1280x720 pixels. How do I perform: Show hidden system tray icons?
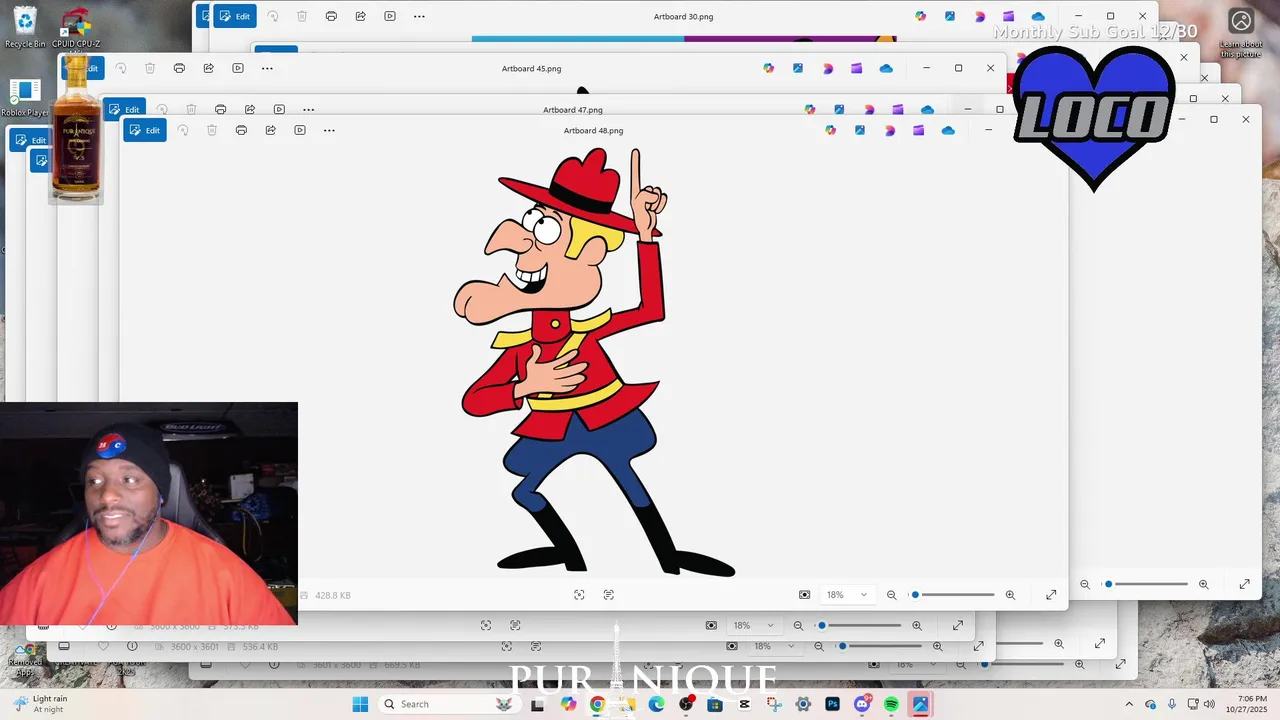[x=1129, y=704]
